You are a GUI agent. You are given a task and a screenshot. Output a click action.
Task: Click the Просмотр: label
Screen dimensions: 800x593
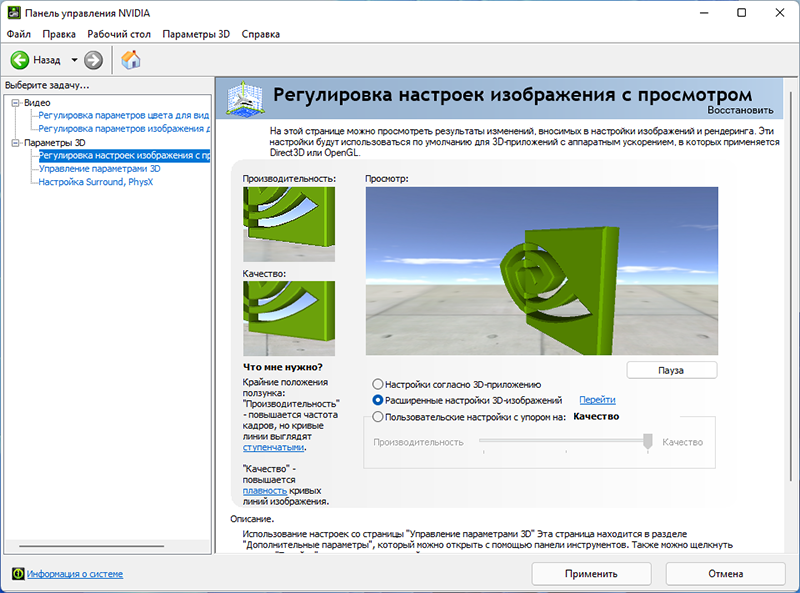pyautogui.click(x=387, y=179)
